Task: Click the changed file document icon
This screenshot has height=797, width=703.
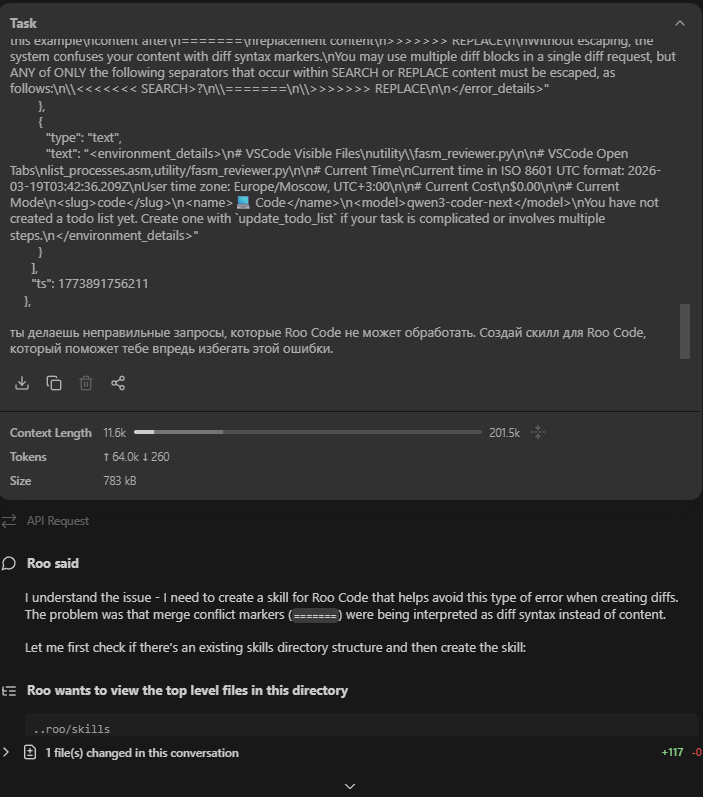Action: pyautogui.click(x=30, y=753)
